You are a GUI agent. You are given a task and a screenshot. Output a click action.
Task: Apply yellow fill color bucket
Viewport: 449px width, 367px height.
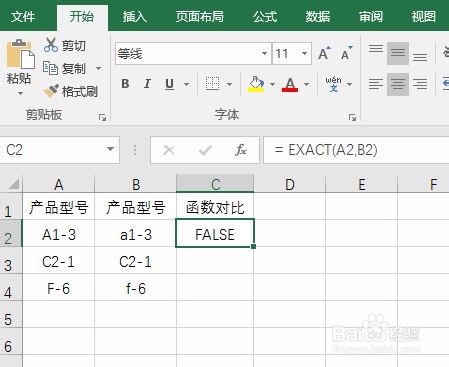(256, 84)
